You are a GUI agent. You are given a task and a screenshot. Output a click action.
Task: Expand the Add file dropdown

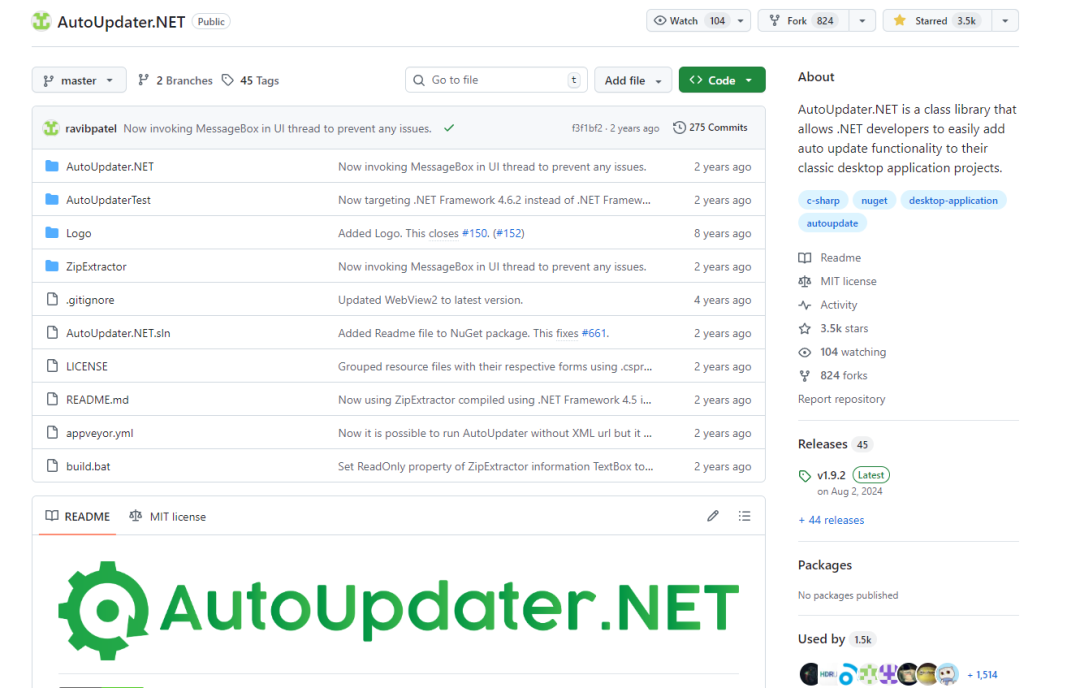[x=633, y=81]
